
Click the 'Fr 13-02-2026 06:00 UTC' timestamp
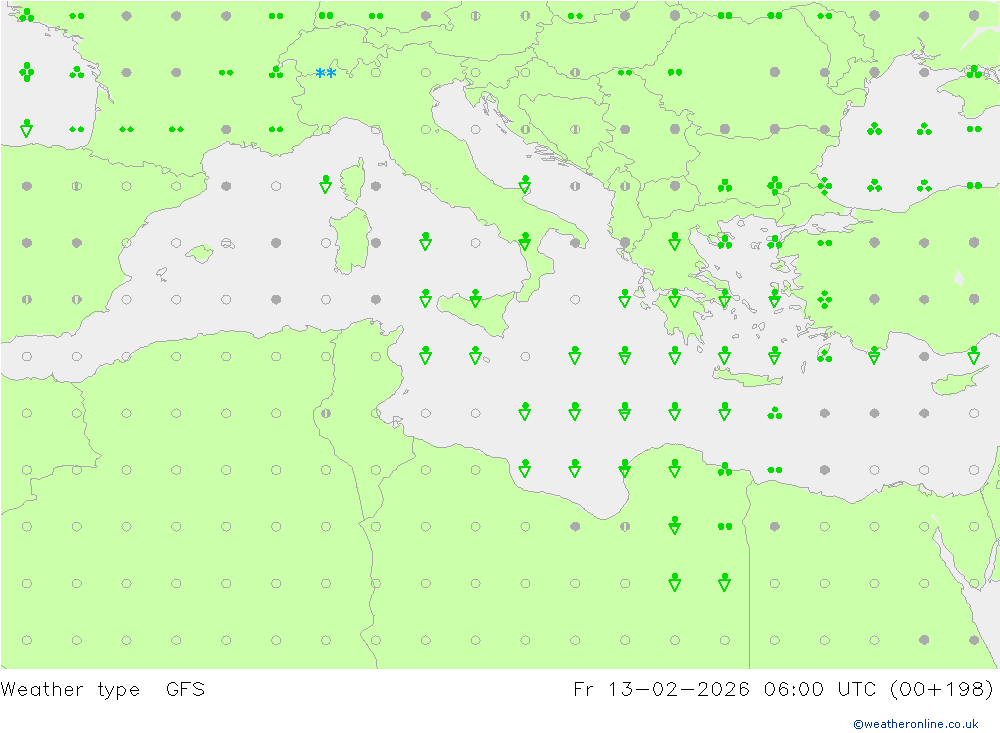pyautogui.click(x=727, y=690)
